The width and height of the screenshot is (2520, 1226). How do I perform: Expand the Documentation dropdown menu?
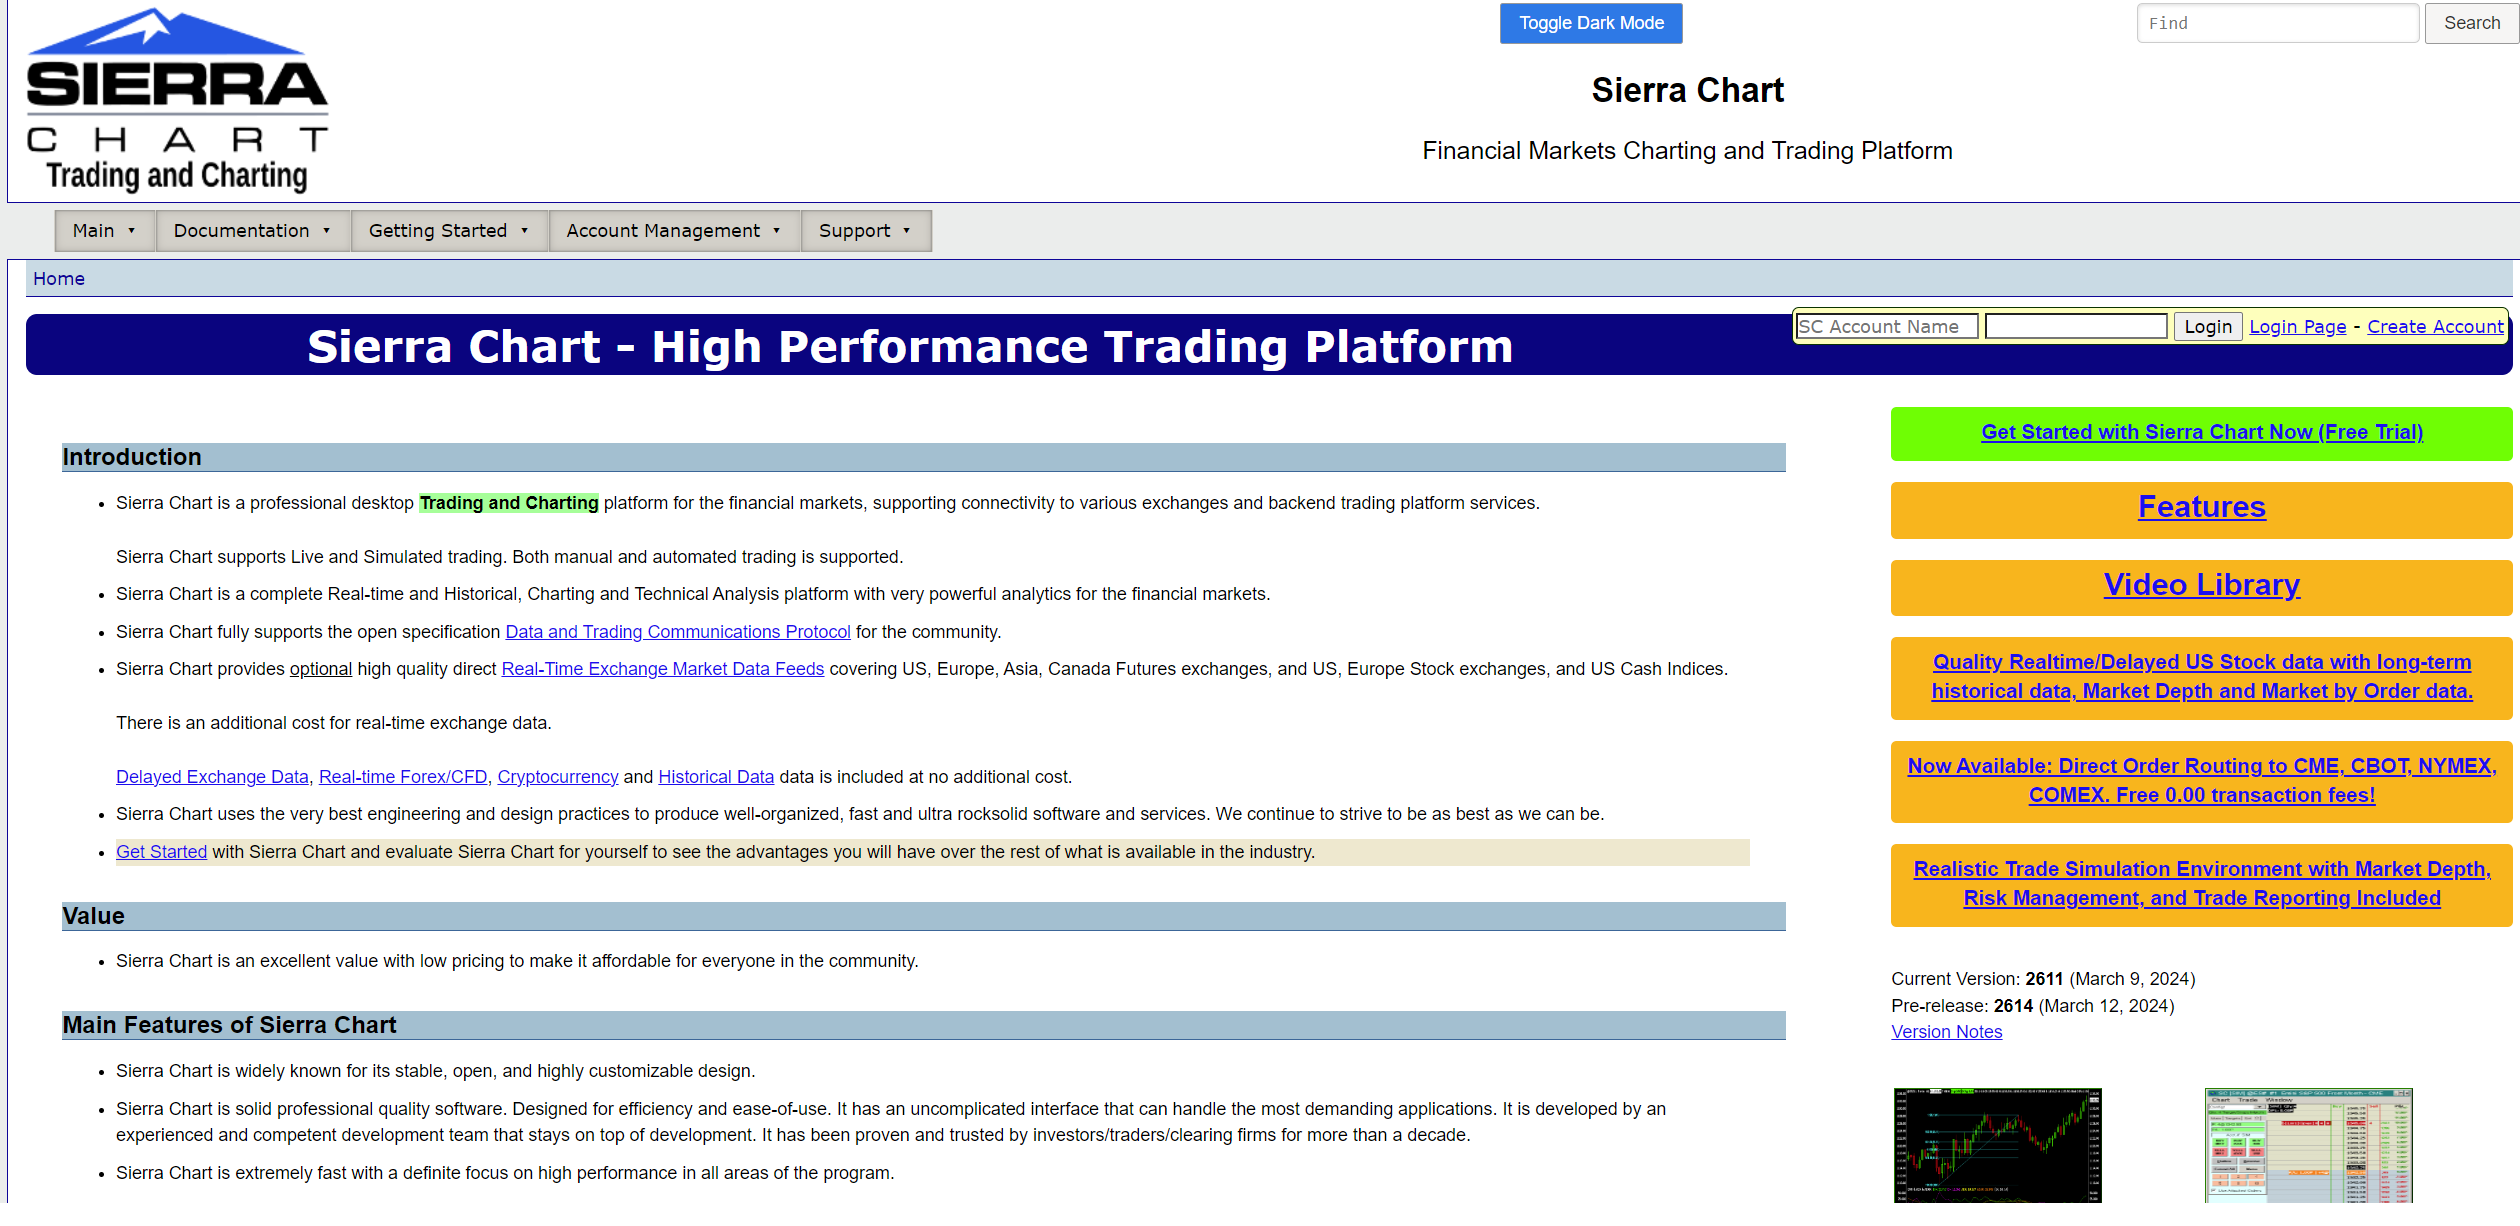click(252, 231)
